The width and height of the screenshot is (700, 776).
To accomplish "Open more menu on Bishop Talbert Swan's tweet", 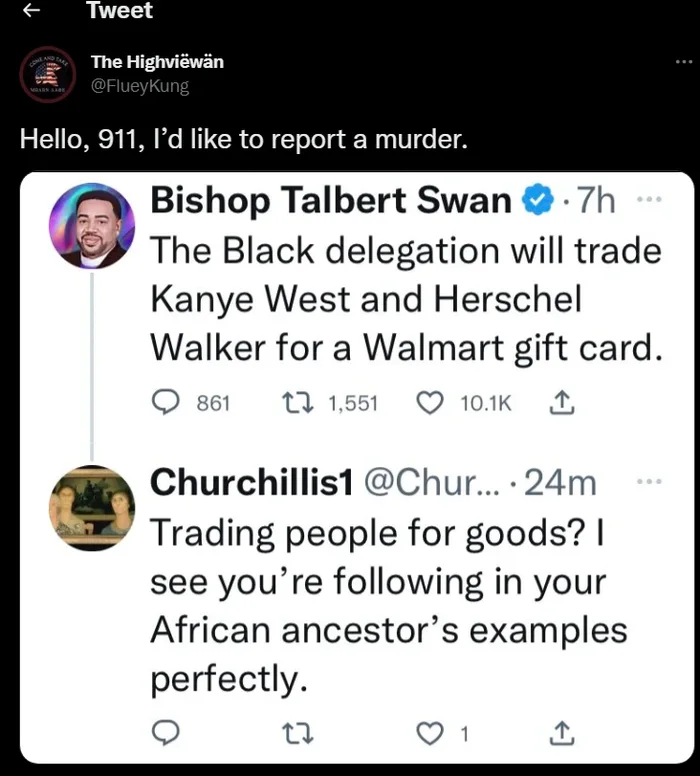I will pos(649,199).
